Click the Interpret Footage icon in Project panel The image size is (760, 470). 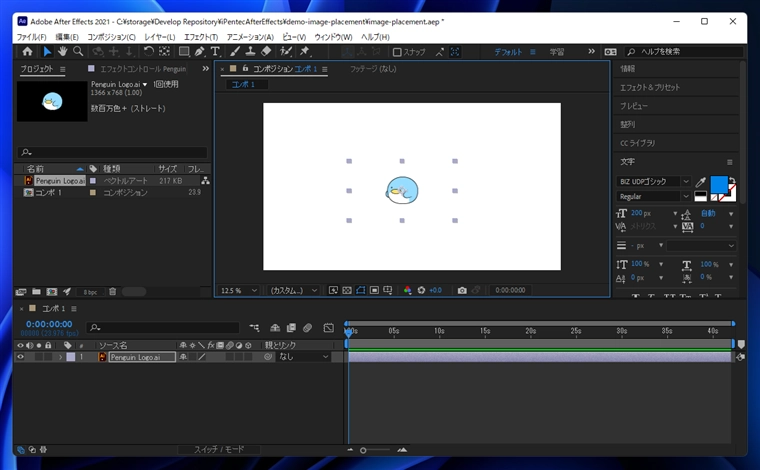[x=21, y=292]
